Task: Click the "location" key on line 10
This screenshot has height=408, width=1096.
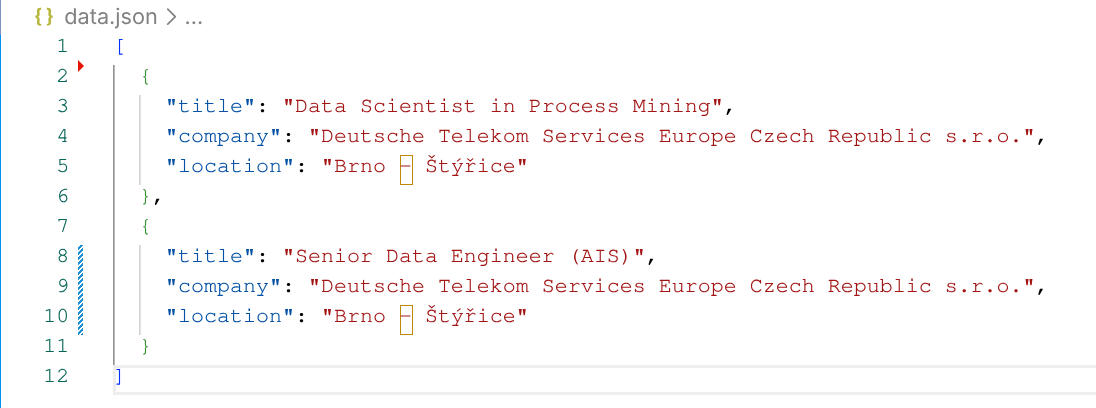Action: [x=230, y=316]
